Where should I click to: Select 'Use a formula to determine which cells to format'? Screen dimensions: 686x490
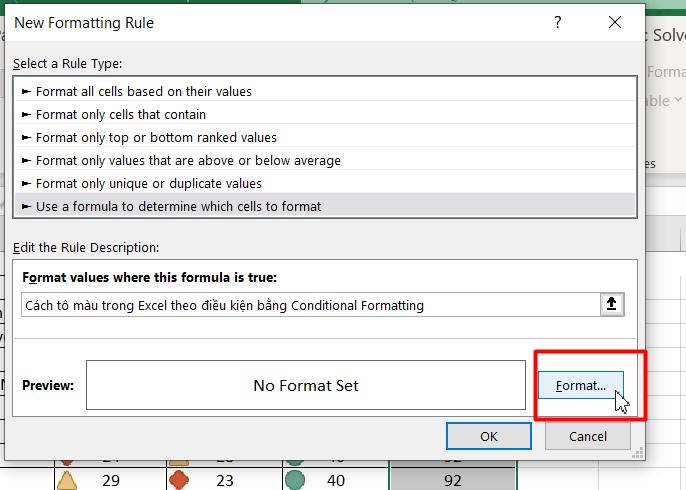tap(325, 206)
